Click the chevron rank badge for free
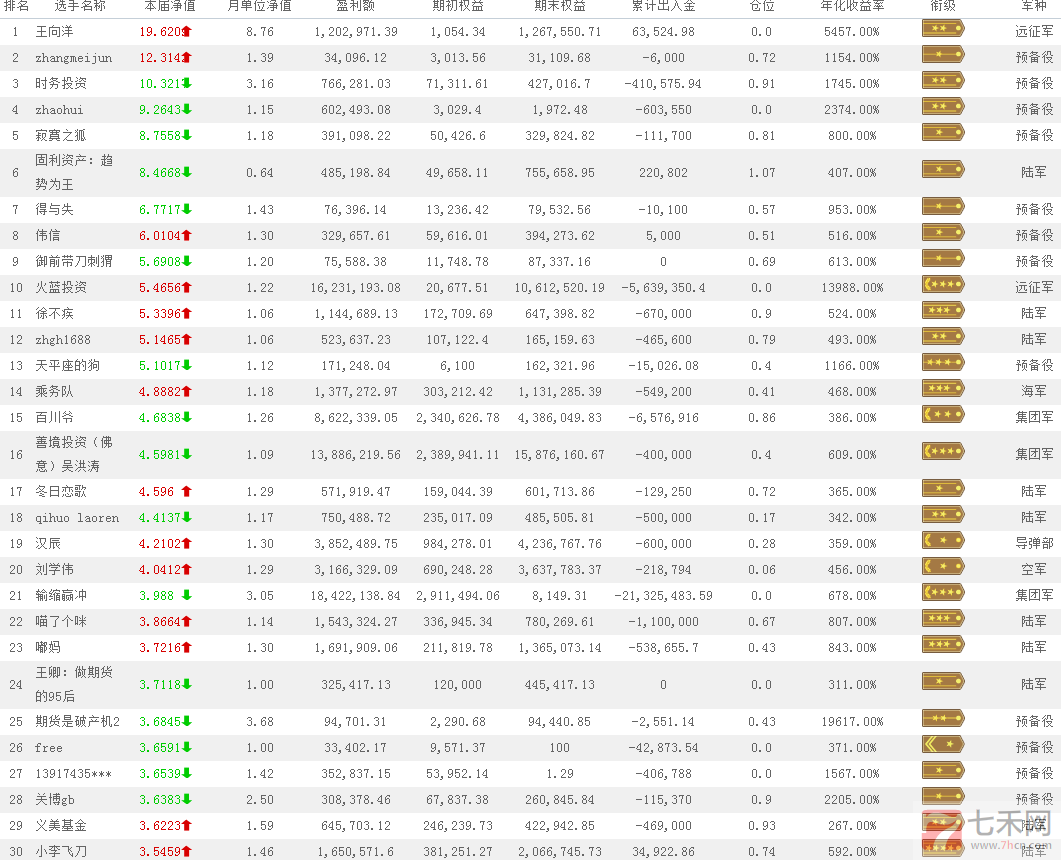1061x860 pixels. (x=943, y=745)
